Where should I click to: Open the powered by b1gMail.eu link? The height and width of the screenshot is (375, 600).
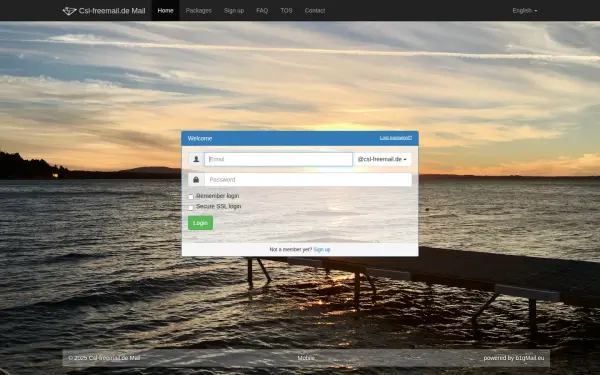point(514,358)
